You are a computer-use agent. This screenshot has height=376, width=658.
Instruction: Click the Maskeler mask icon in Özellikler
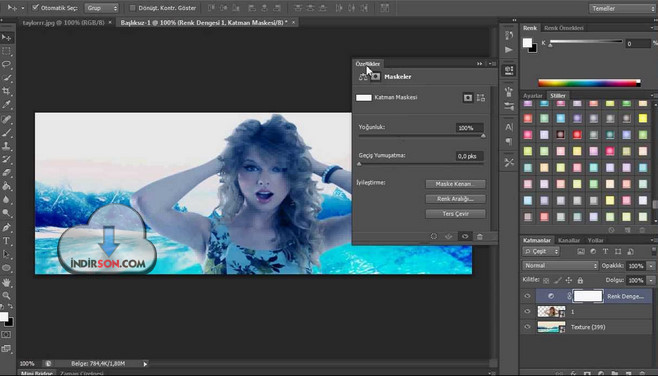376,77
